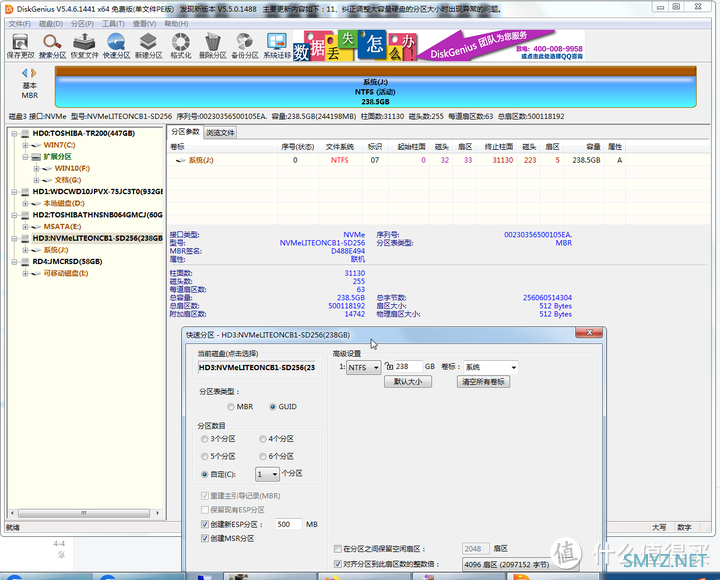Choose the 3个分区 radio option
Screen dimensions: 720x580
[204, 439]
